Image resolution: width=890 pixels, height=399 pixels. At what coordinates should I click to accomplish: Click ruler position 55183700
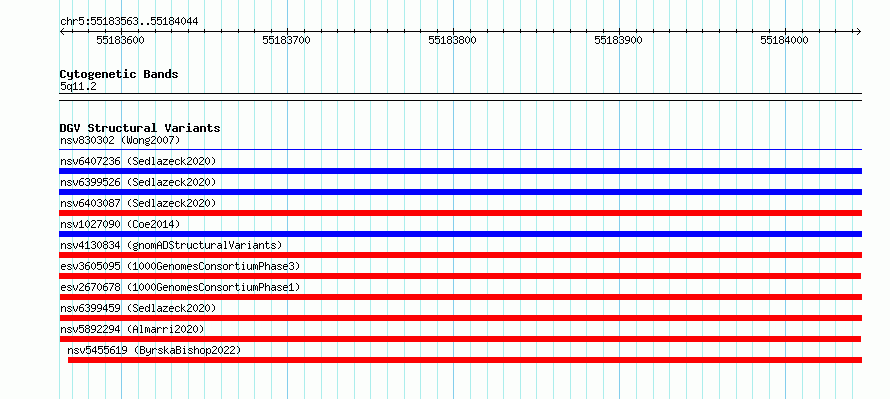coord(287,40)
